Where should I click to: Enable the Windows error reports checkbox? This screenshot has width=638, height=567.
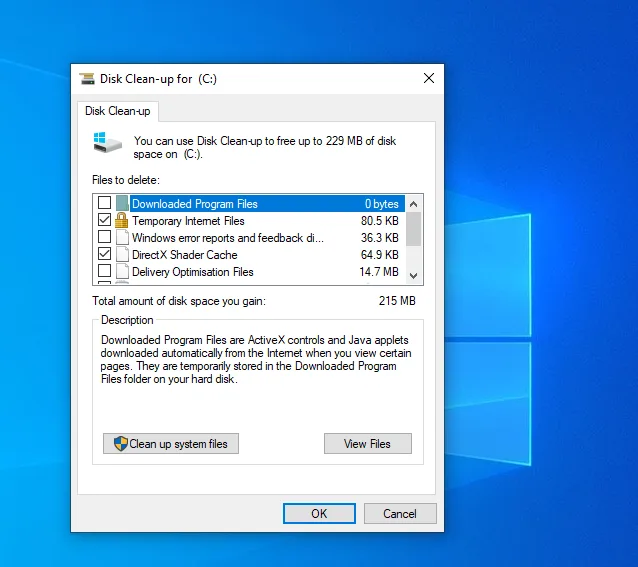pyautogui.click(x=104, y=238)
